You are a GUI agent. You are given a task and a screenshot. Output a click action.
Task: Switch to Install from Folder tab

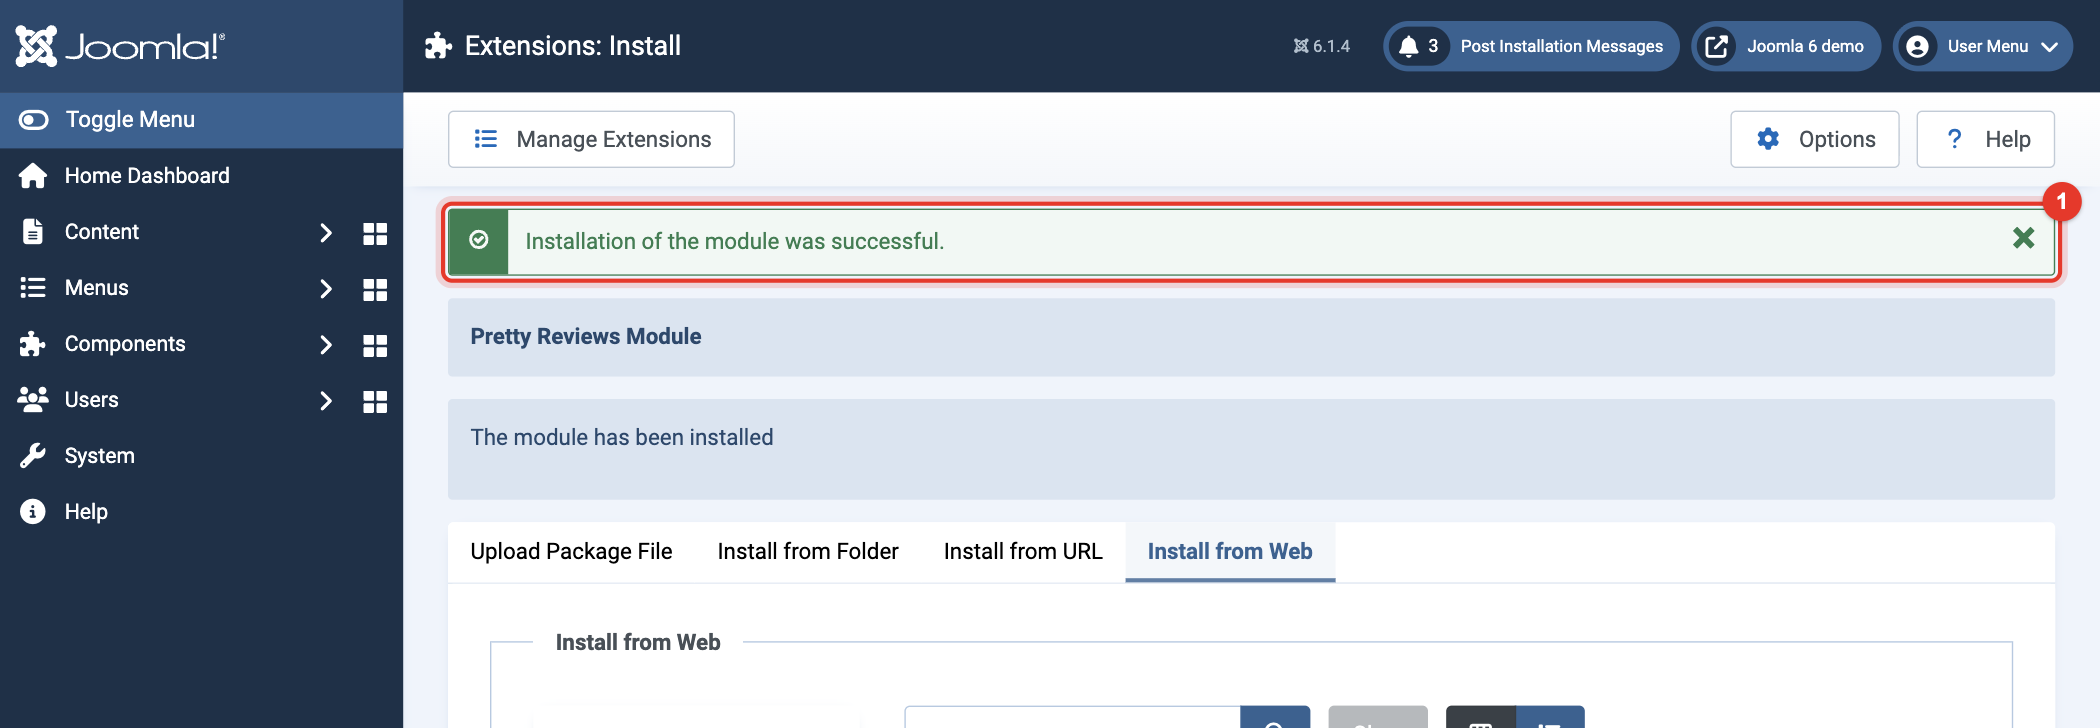click(x=808, y=552)
